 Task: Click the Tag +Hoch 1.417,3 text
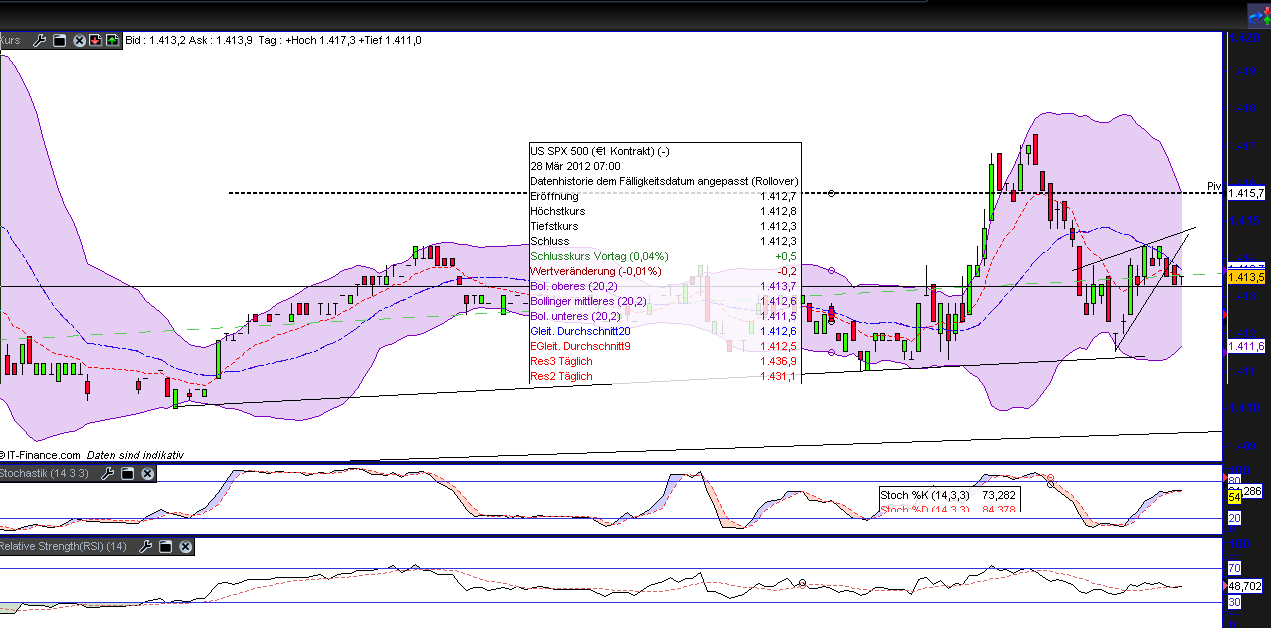point(306,40)
